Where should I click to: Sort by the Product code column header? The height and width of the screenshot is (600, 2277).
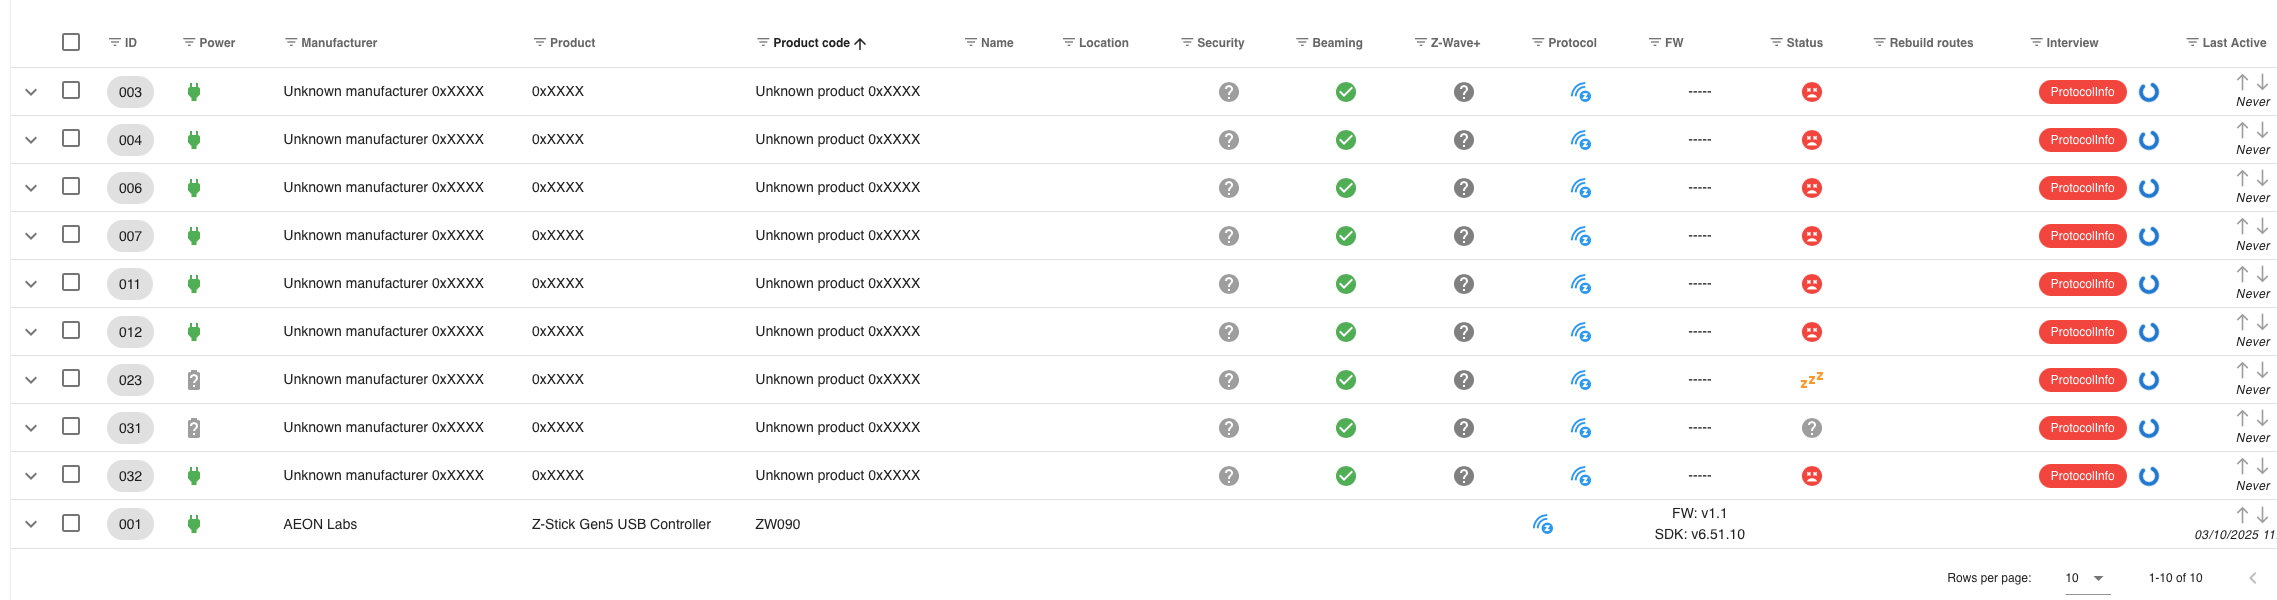(x=811, y=43)
